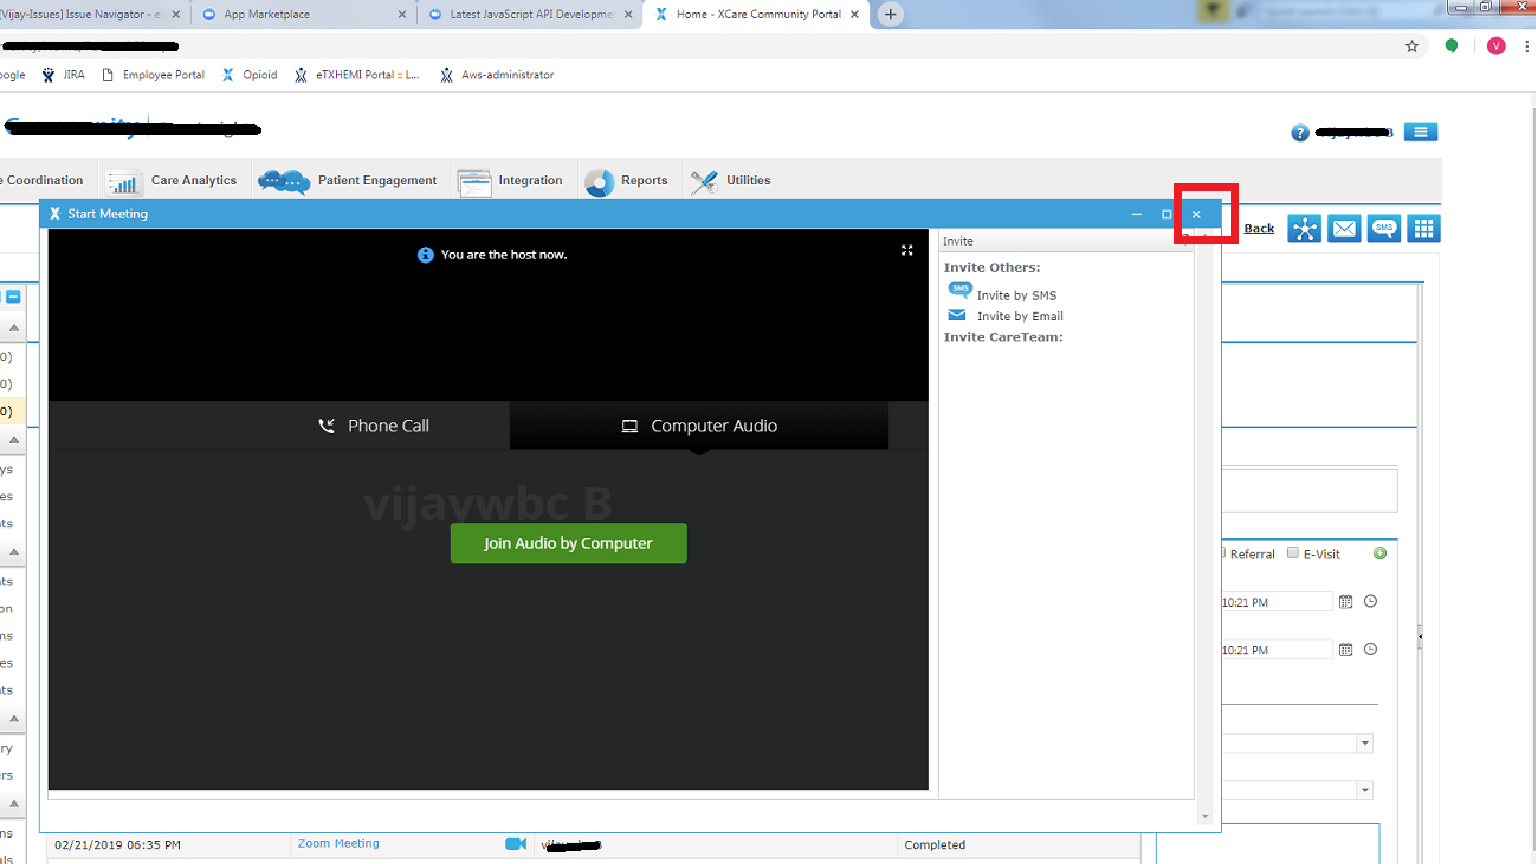The image size is (1536, 864).
Task: Click the blue minus icon in left sidebar
Action: pos(13,297)
